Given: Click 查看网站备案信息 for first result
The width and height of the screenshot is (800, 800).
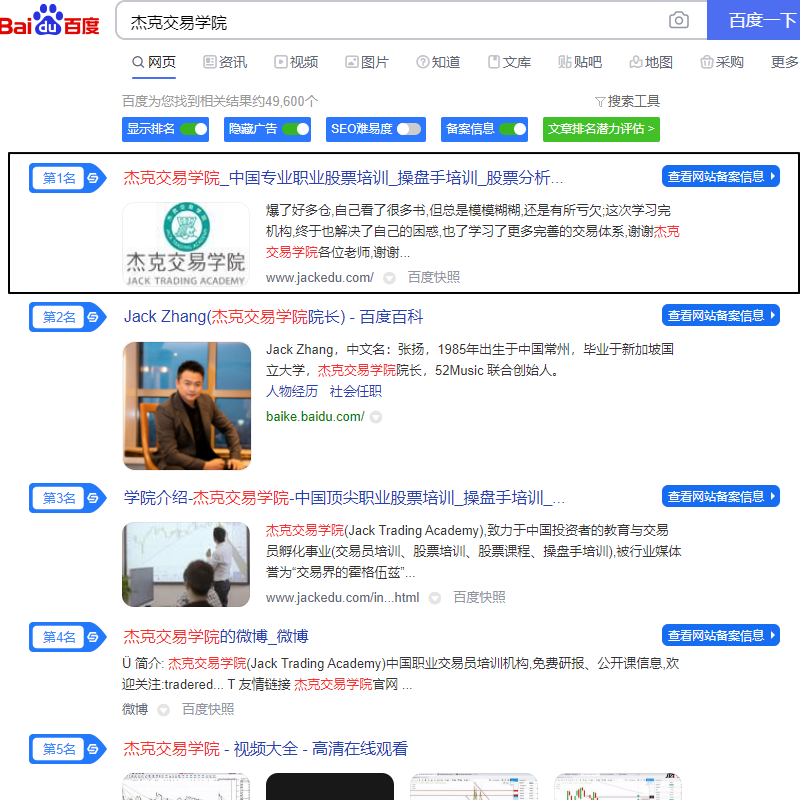Looking at the screenshot, I should tap(720, 177).
